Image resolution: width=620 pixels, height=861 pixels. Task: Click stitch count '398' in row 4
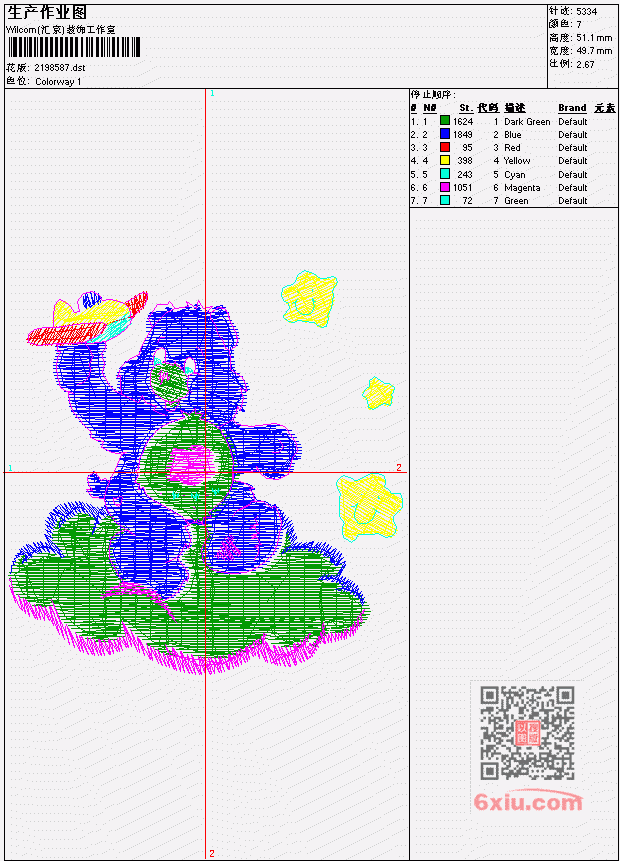[465, 161]
